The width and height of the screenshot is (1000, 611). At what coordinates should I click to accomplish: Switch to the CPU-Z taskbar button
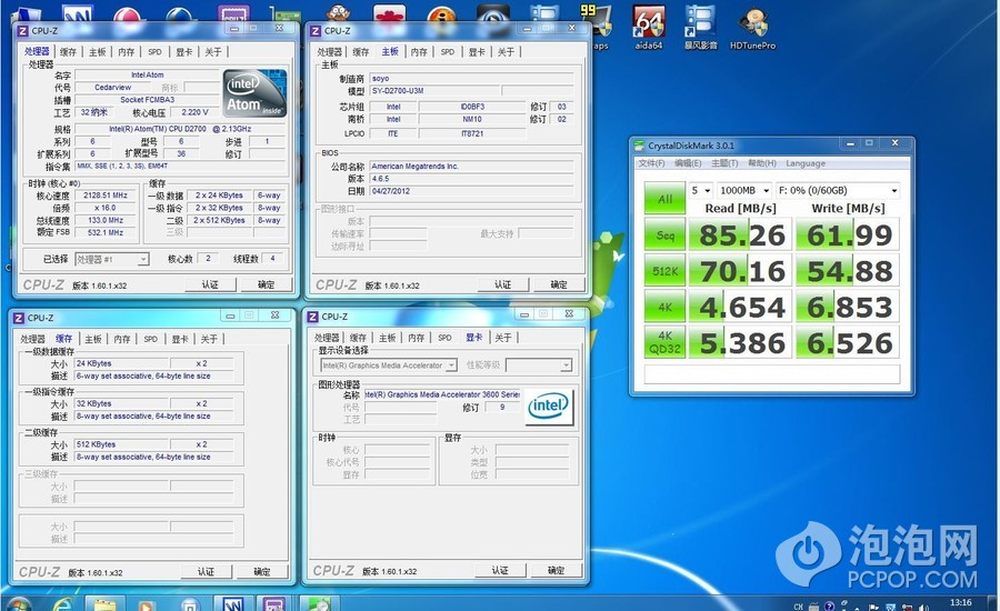[x=274, y=603]
